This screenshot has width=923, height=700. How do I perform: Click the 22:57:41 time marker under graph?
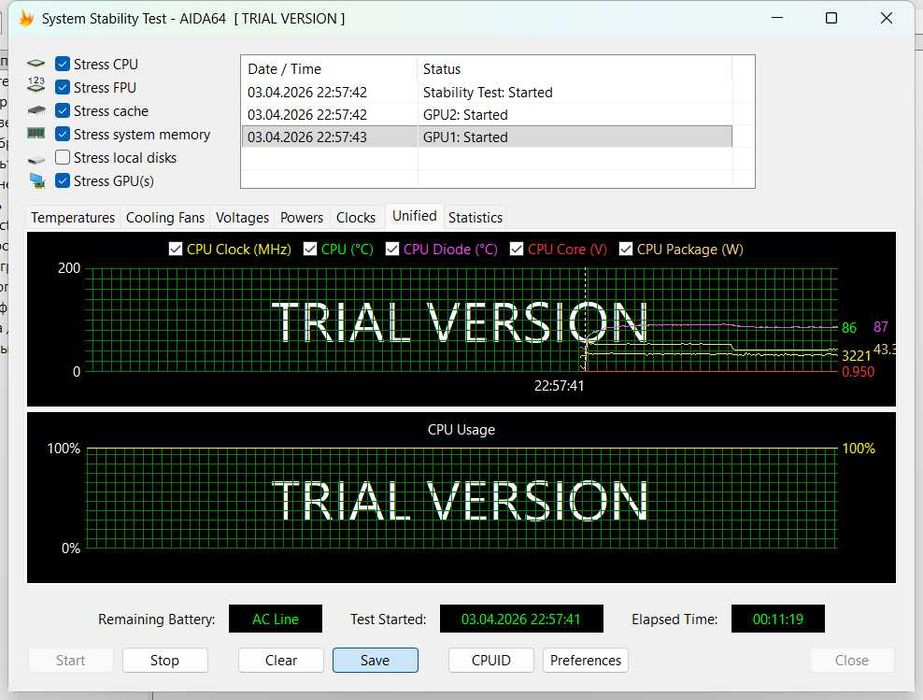coord(559,386)
